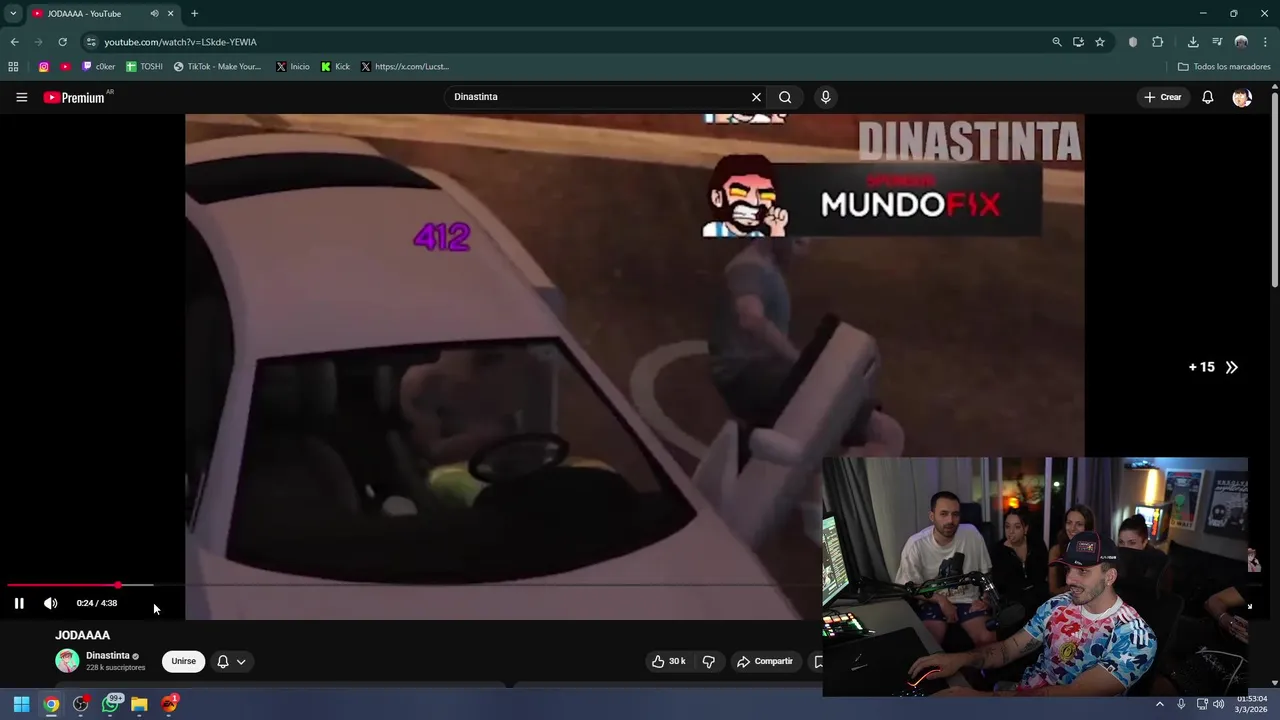Open the Dinastinta channel name link
The image size is (1280, 720).
(107, 655)
